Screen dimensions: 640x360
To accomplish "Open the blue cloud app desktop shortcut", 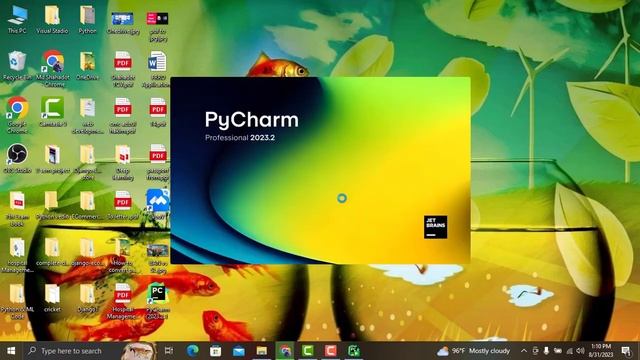I will tap(157, 205).
